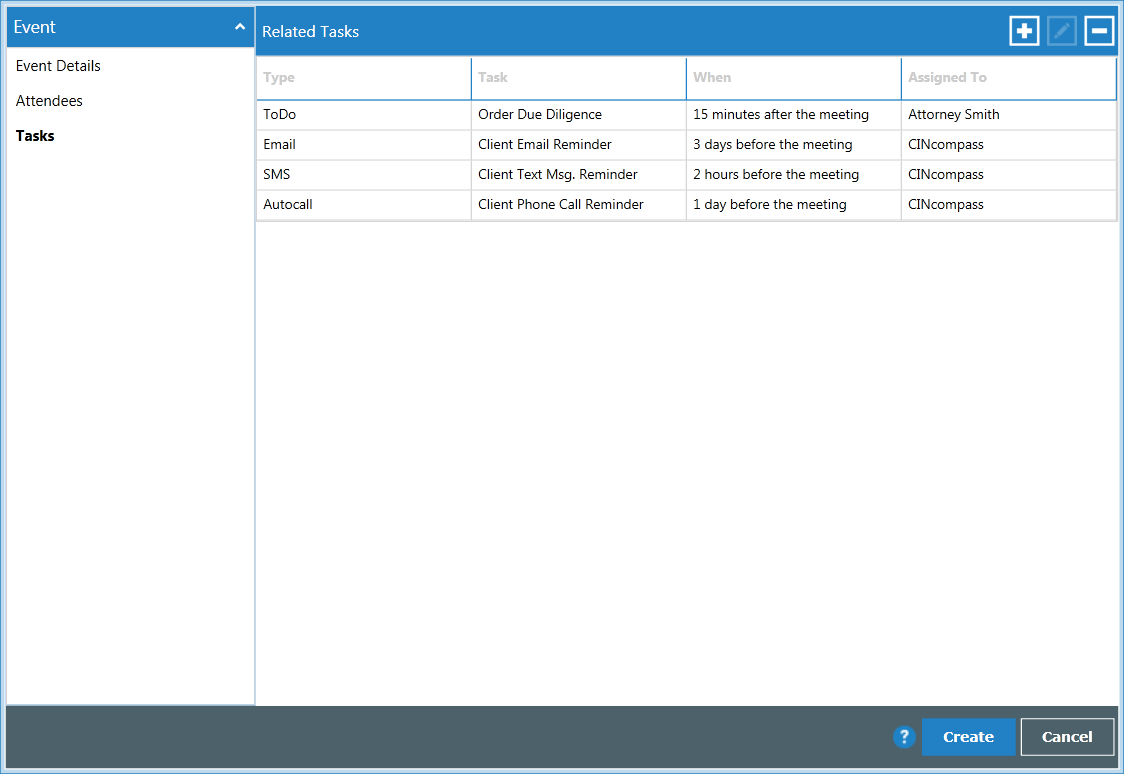Select the Client Email Reminder row

coord(544,144)
